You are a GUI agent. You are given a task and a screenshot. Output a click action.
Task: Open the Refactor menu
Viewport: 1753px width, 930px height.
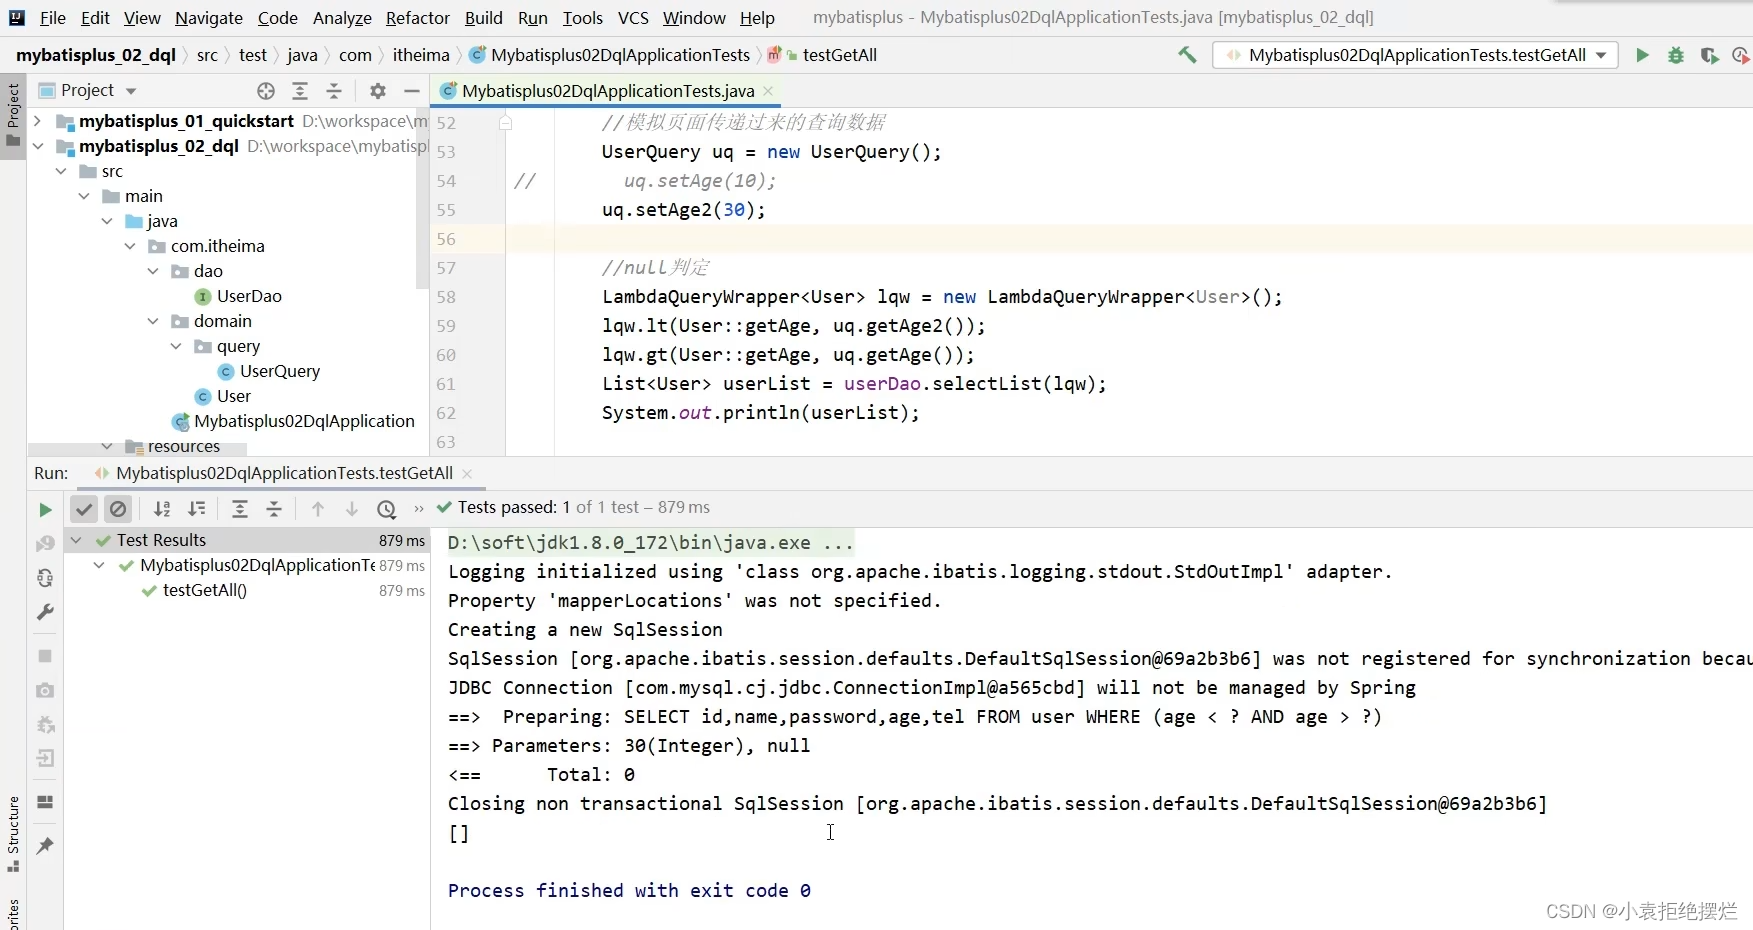point(417,18)
